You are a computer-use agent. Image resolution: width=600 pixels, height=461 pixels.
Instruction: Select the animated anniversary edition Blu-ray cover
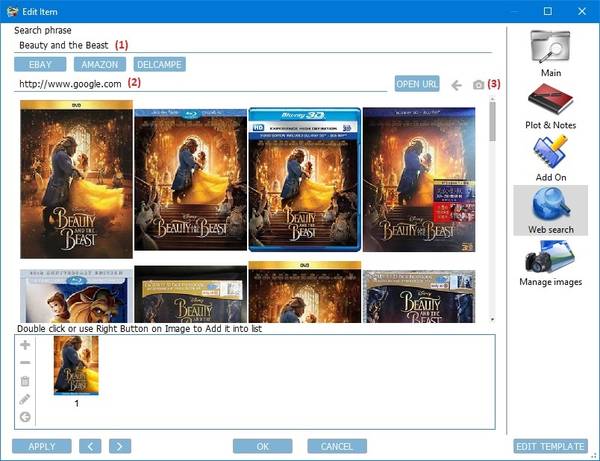pyautogui.click(x=77, y=296)
